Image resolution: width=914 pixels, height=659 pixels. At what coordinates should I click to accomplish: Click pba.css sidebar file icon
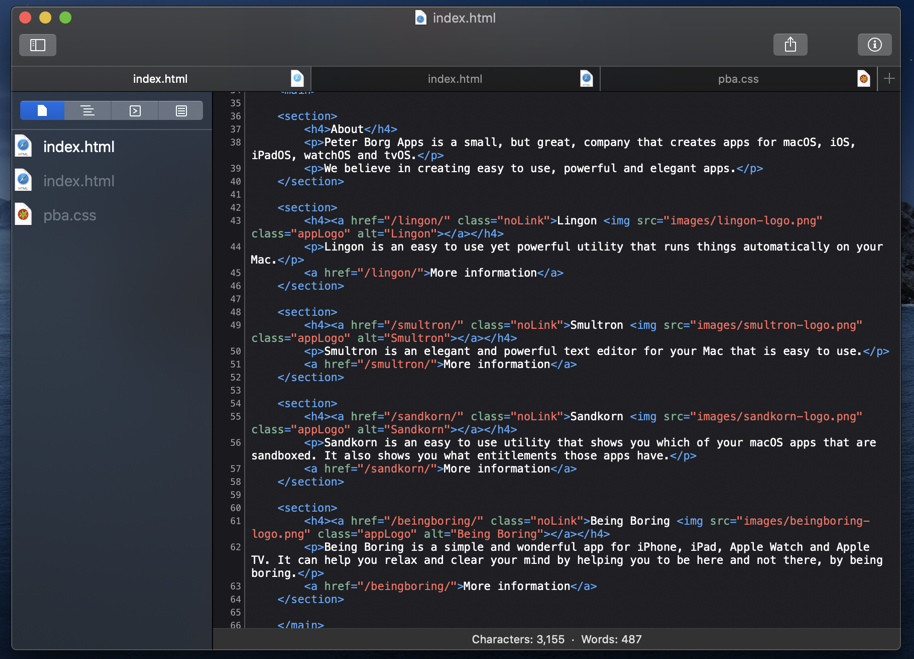tap(23, 214)
